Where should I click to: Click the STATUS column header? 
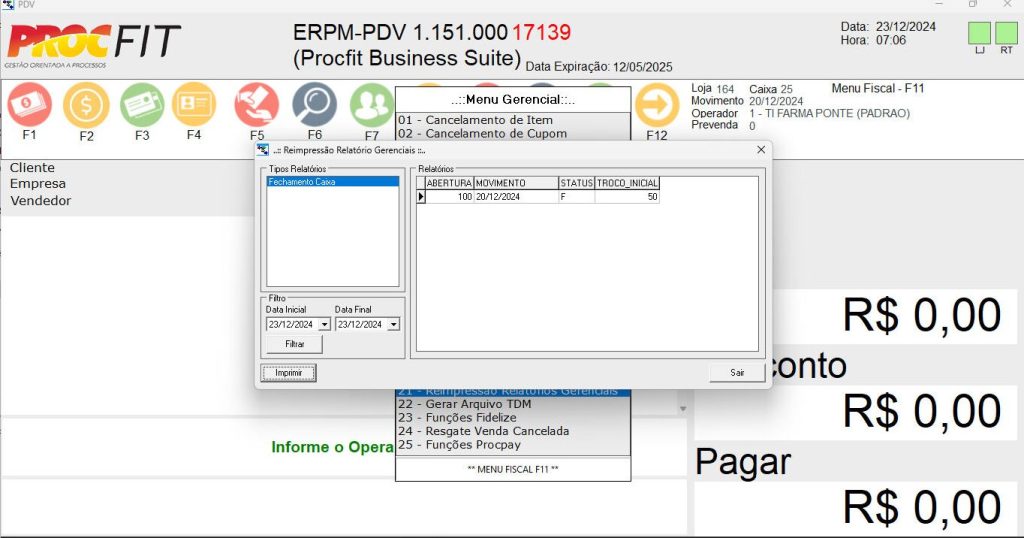tap(577, 183)
